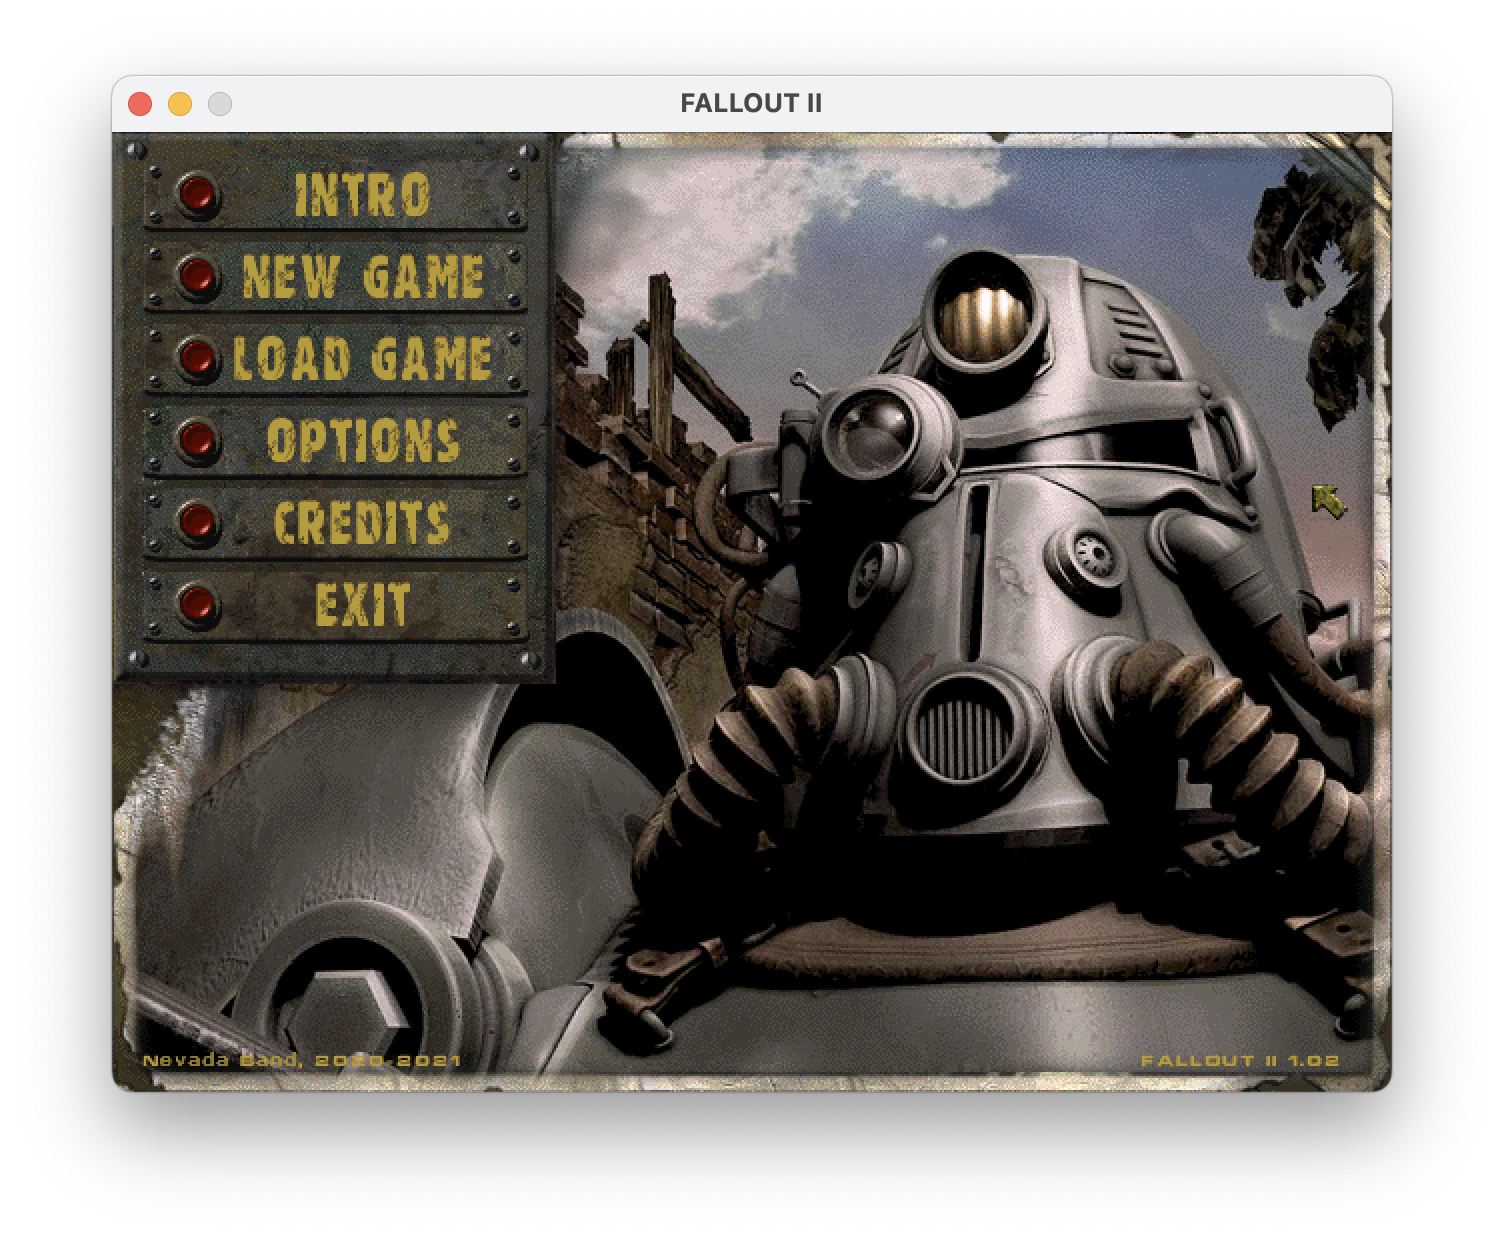Choose the OPTIONS label text
1504x1240 pixels.
pyautogui.click(x=363, y=440)
